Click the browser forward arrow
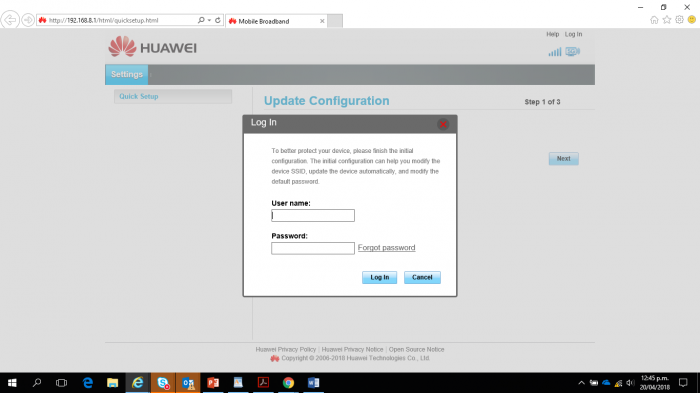Image resolution: width=700 pixels, height=393 pixels. [28, 20]
